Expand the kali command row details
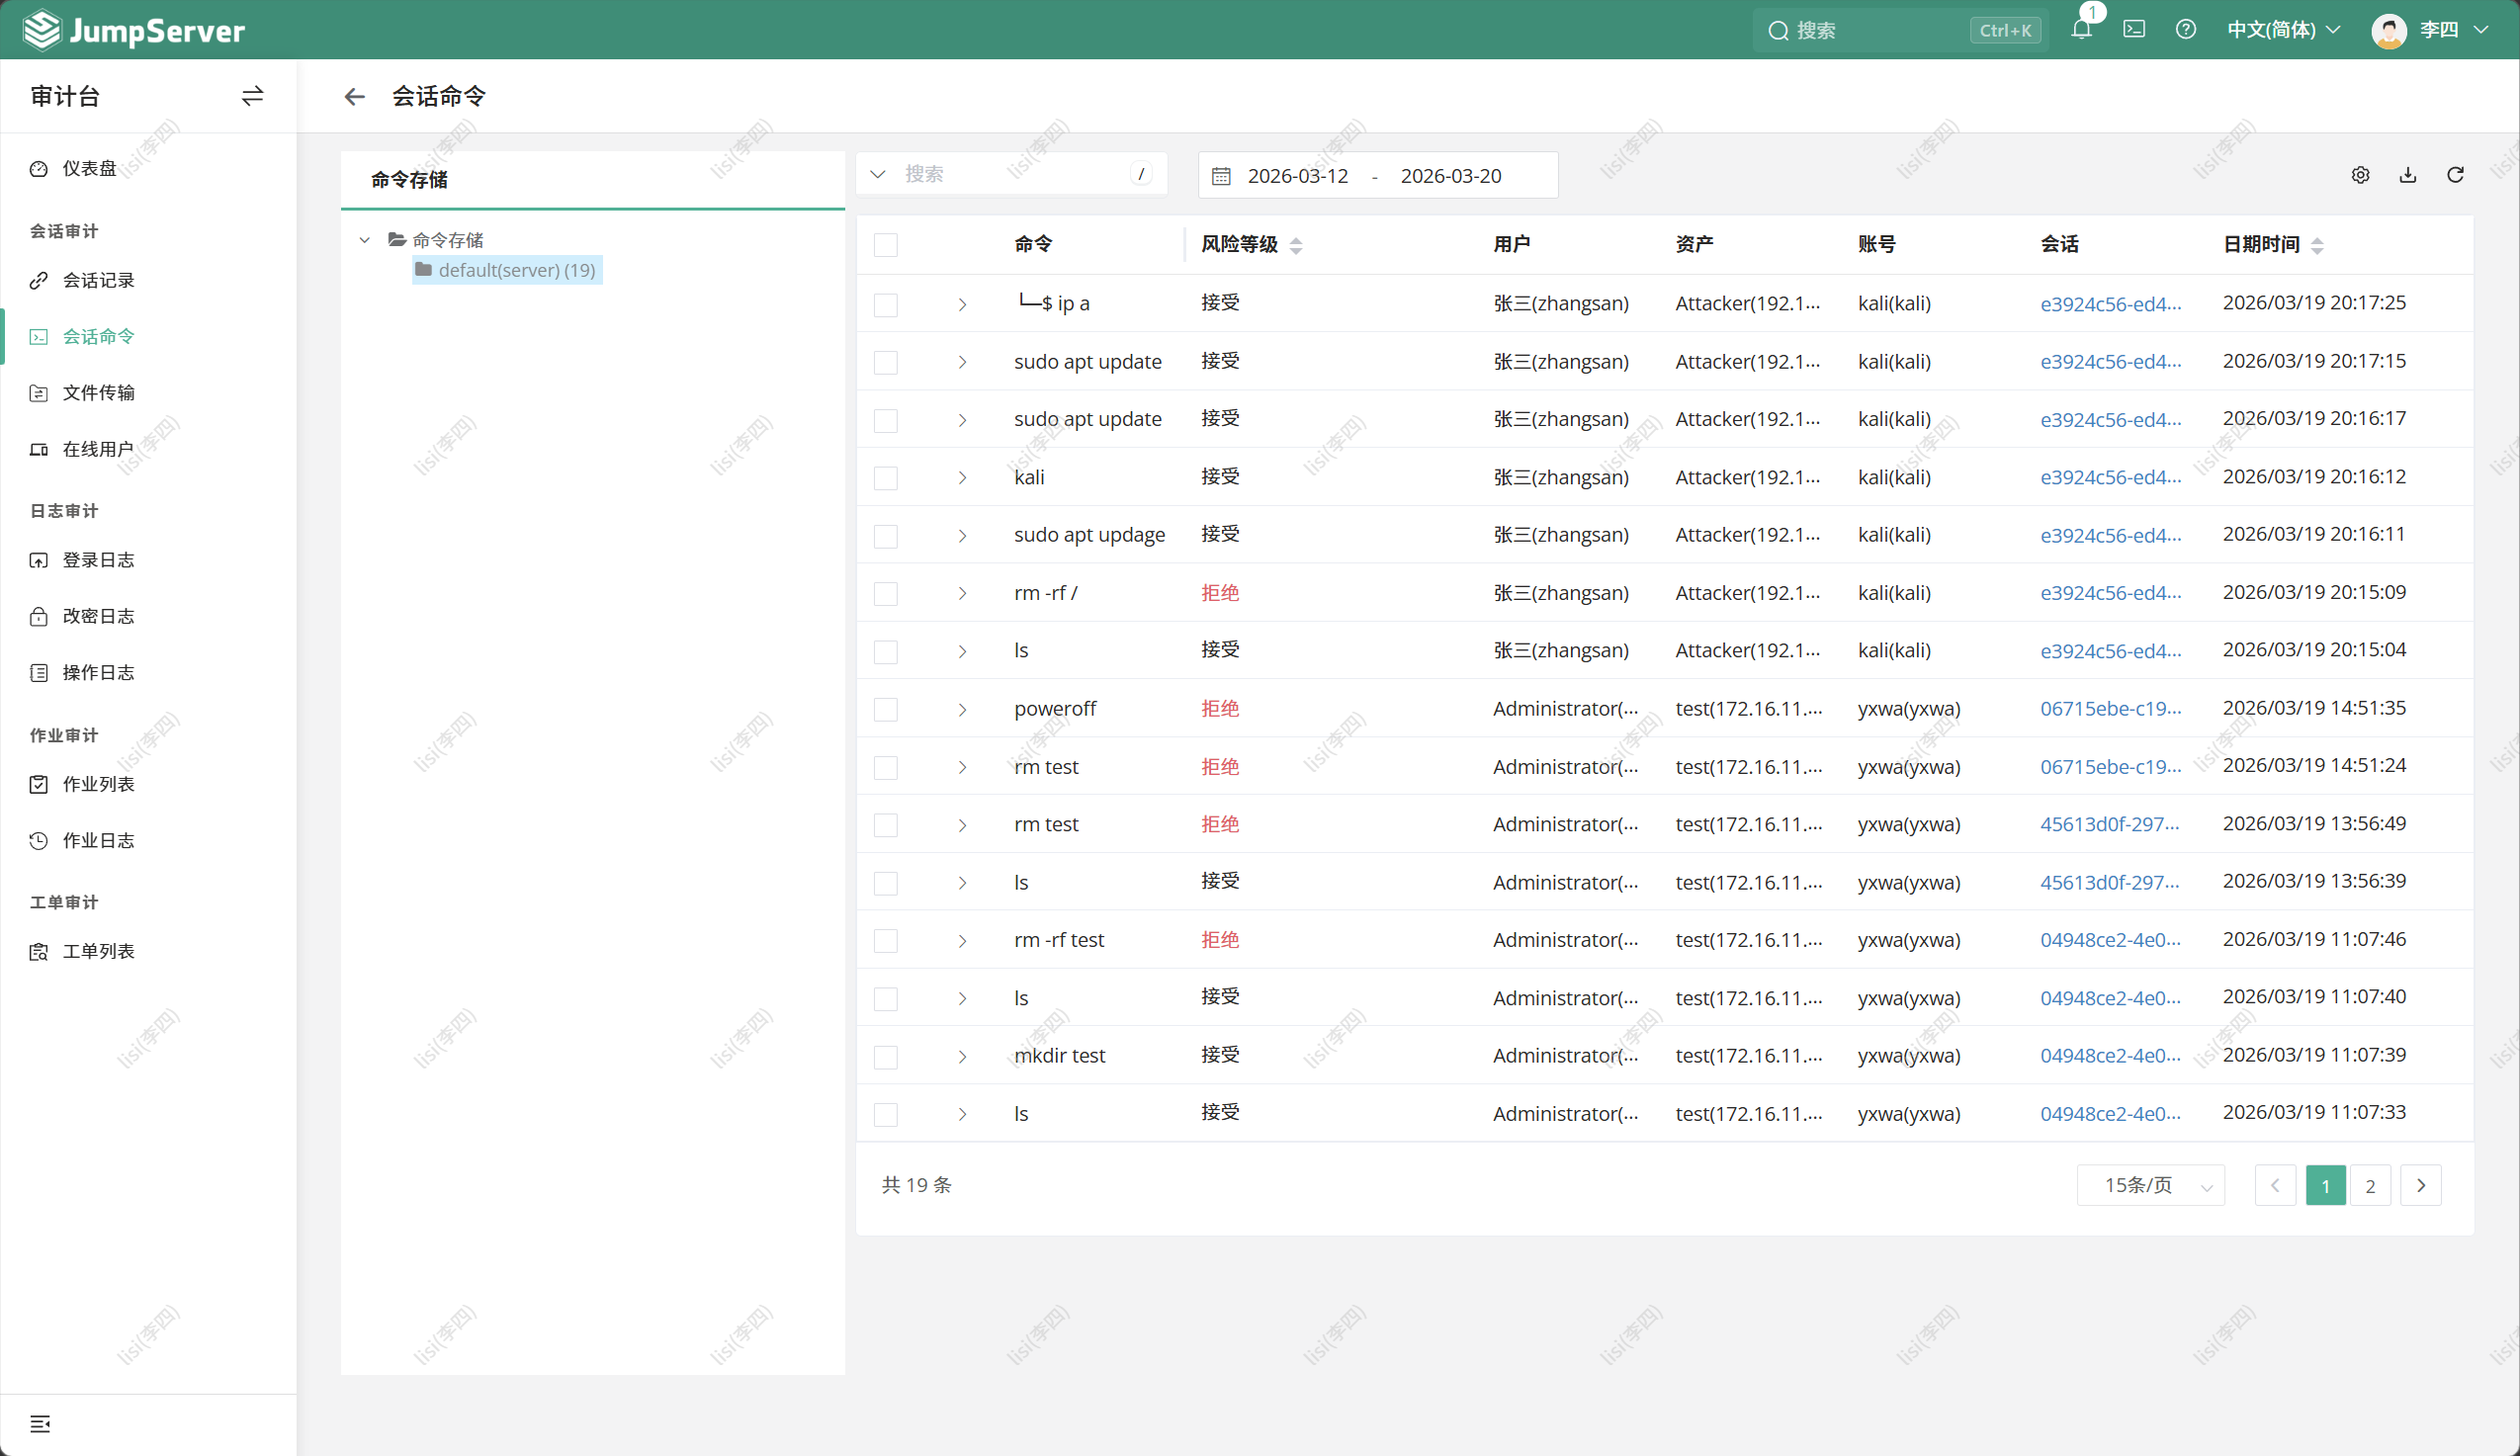 point(962,478)
